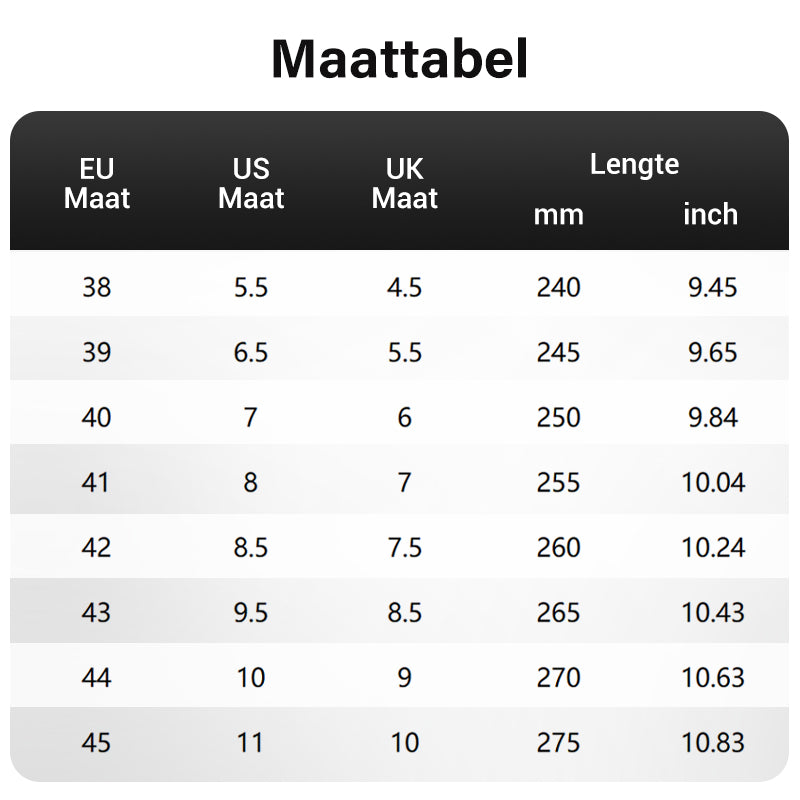Click EU size 38 cell

pos(97,288)
